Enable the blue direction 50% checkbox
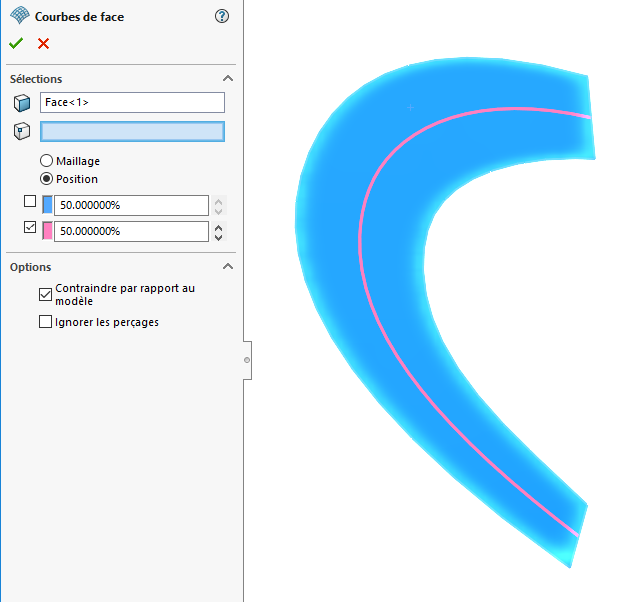This screenshot has height=602, width=637. click(30, 201)
